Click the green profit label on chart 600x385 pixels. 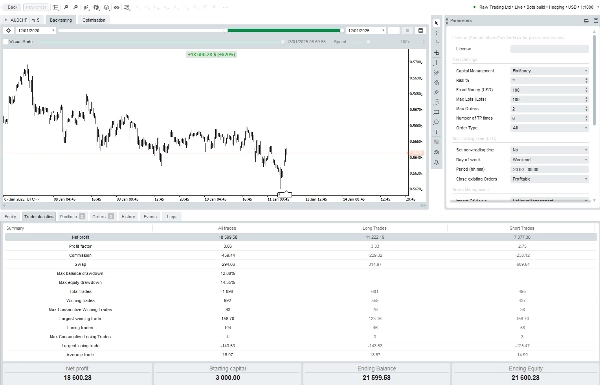click(212, 54)
